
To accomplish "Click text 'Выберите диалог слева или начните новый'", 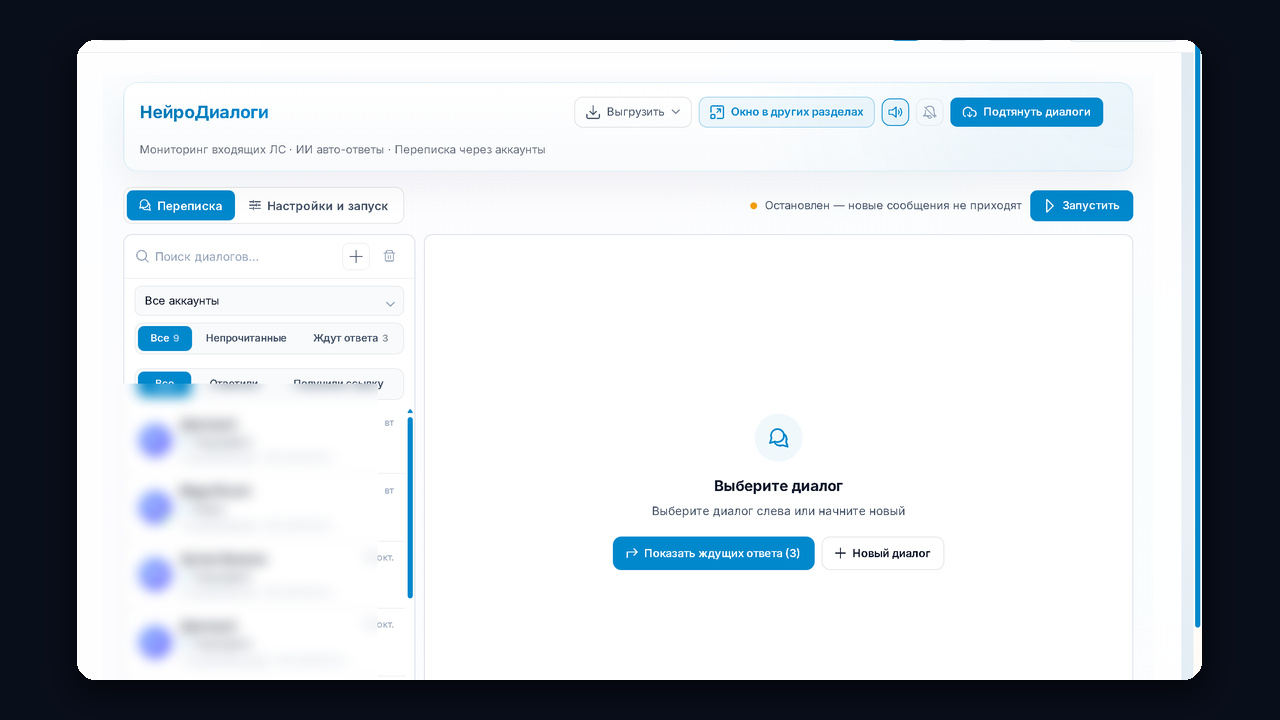I will (x=778, y=511).
